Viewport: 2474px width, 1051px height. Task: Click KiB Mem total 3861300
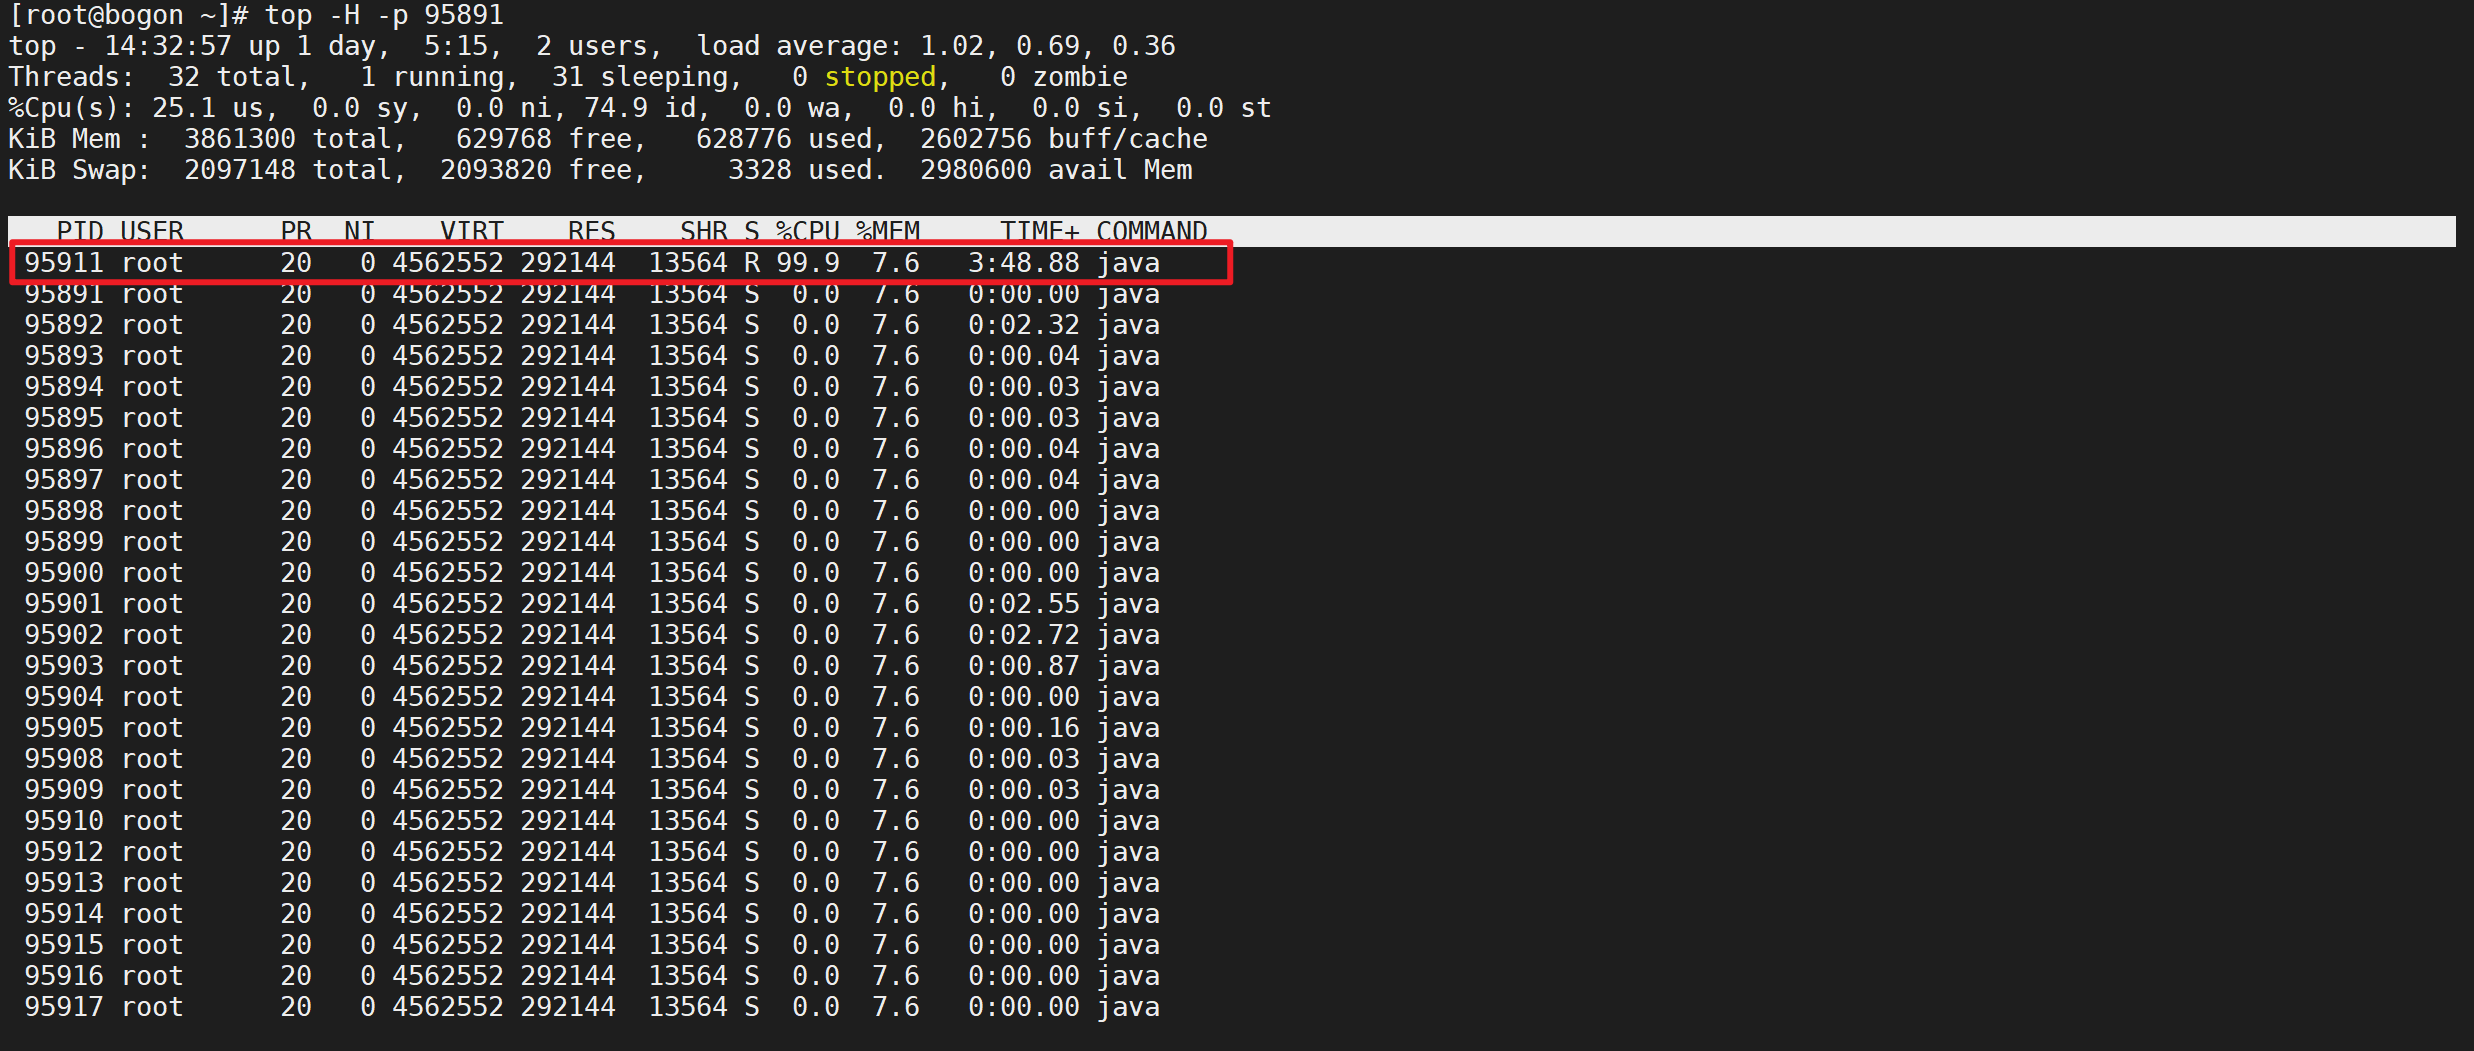(240, 139)
